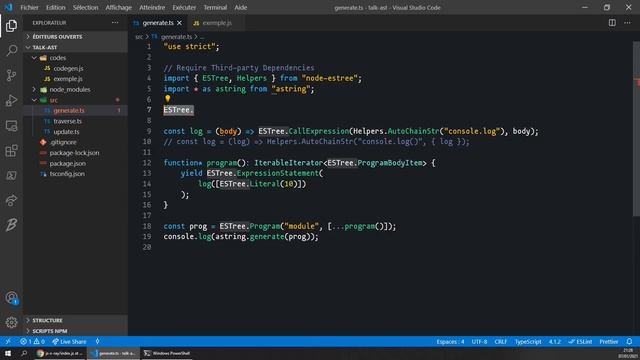640x360 pixels.
Task: Place cursor on line 7 ESTree. text
Action: click(x=178, y=110)
